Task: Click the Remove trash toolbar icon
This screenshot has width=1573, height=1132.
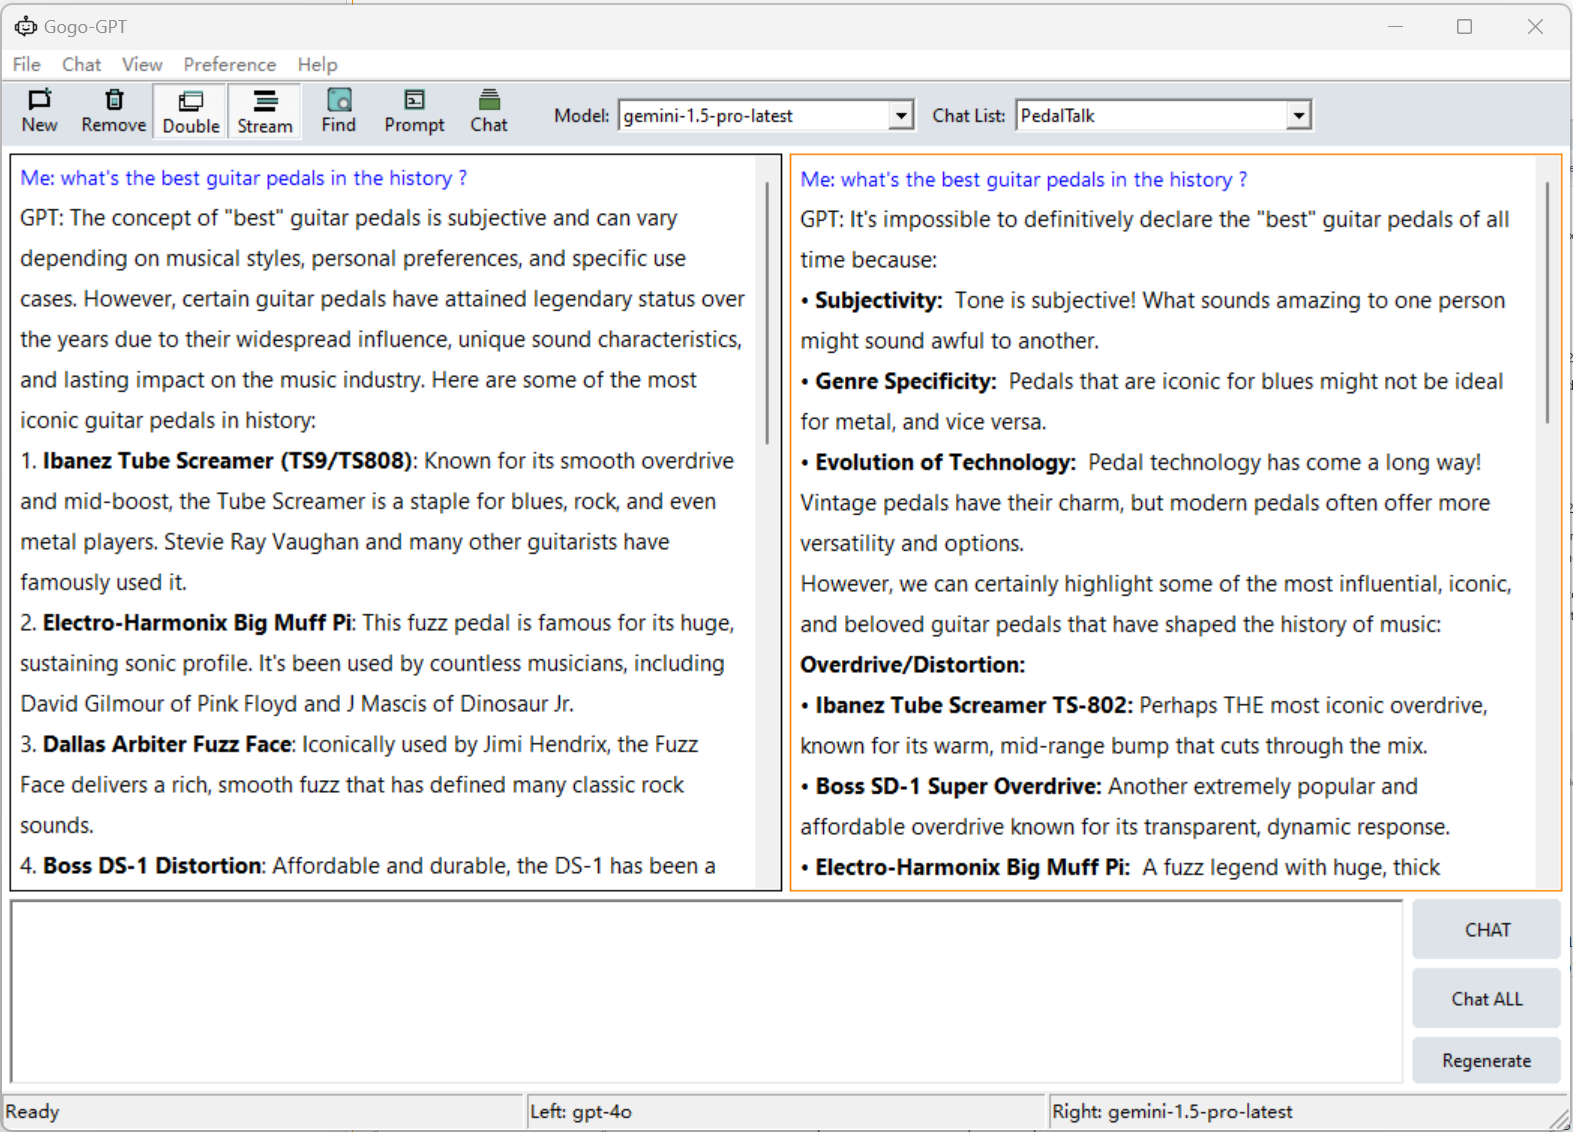Action: pos(113,111)
